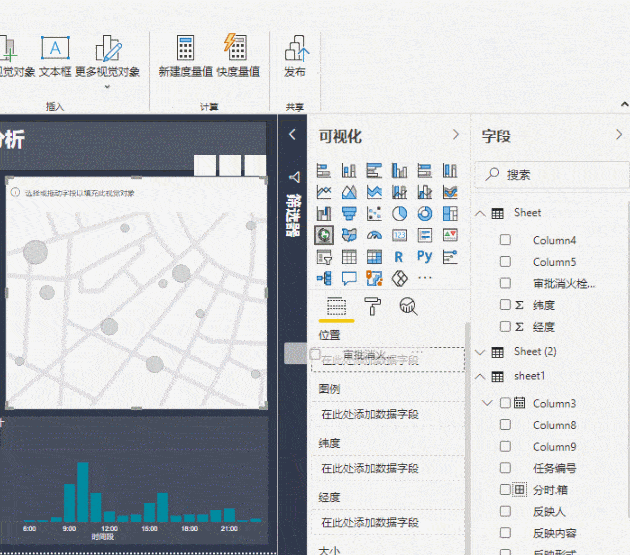Select the 100% stacked column chart visual
This screenshot has width=630, height=555.
coord(450,171)
